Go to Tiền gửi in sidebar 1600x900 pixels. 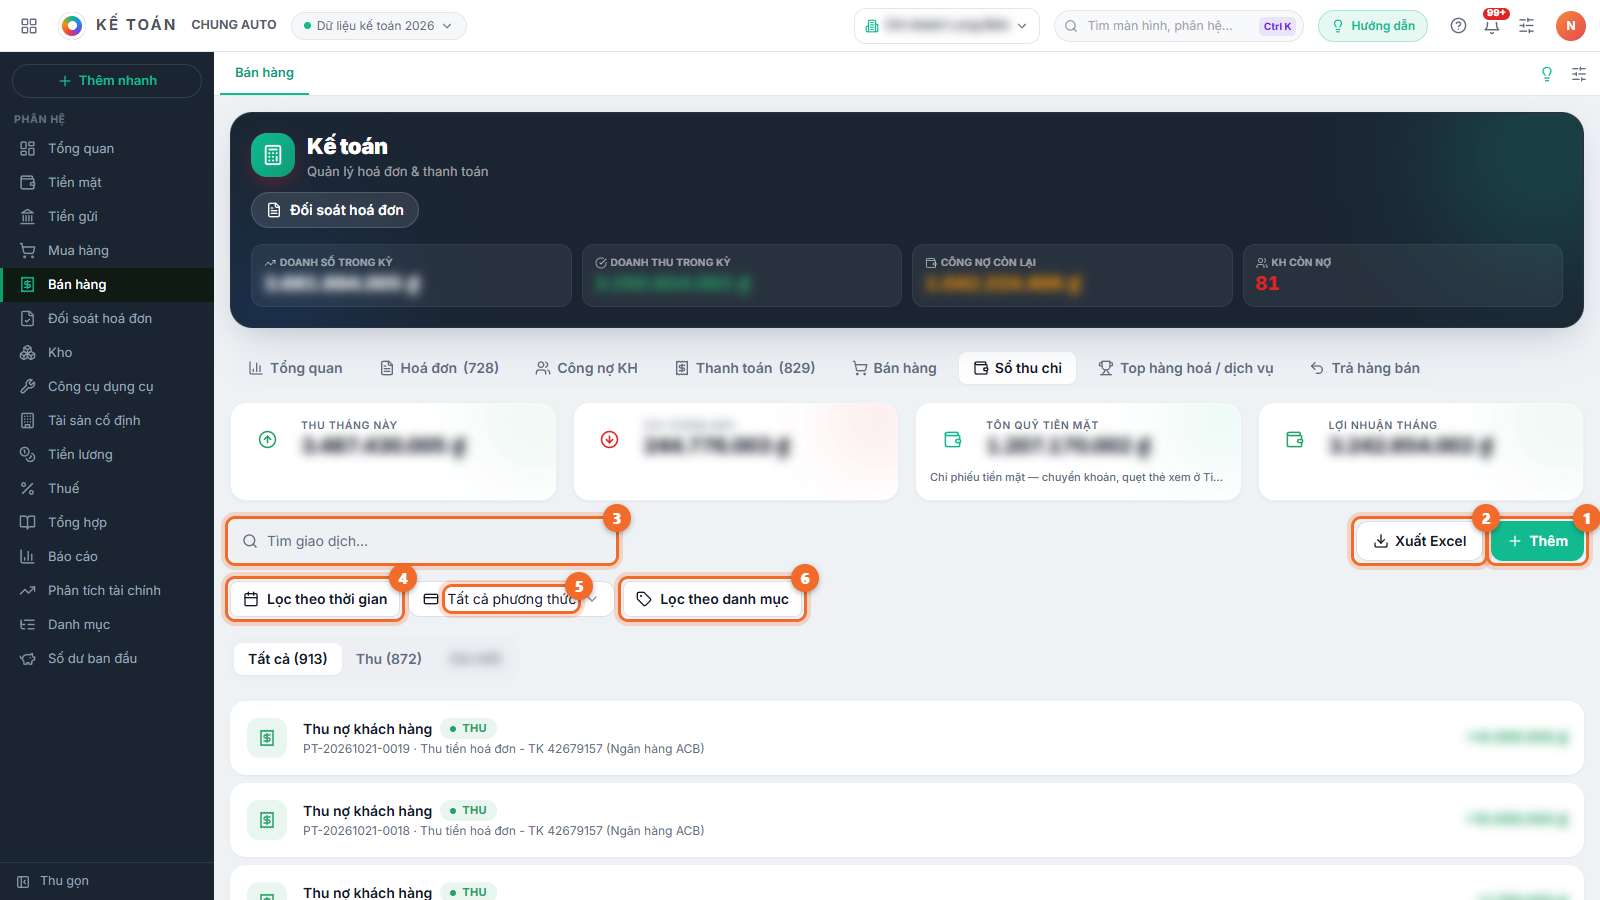tap(107, 216)
